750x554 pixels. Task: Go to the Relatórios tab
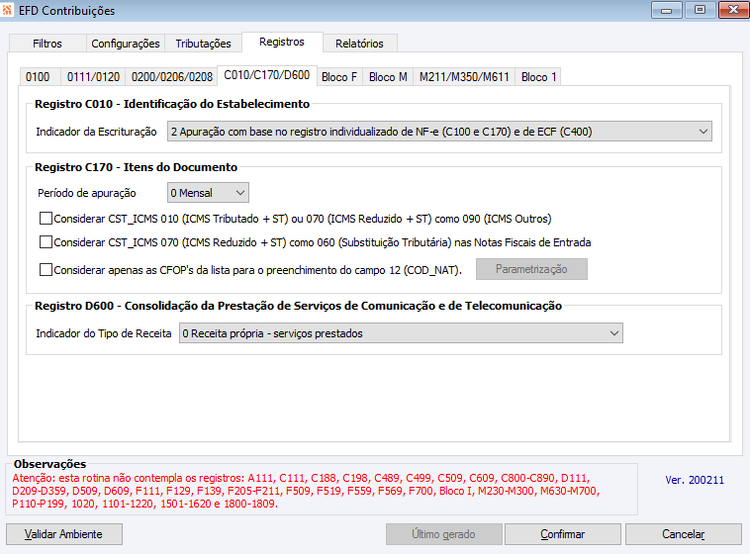point(360,44)
